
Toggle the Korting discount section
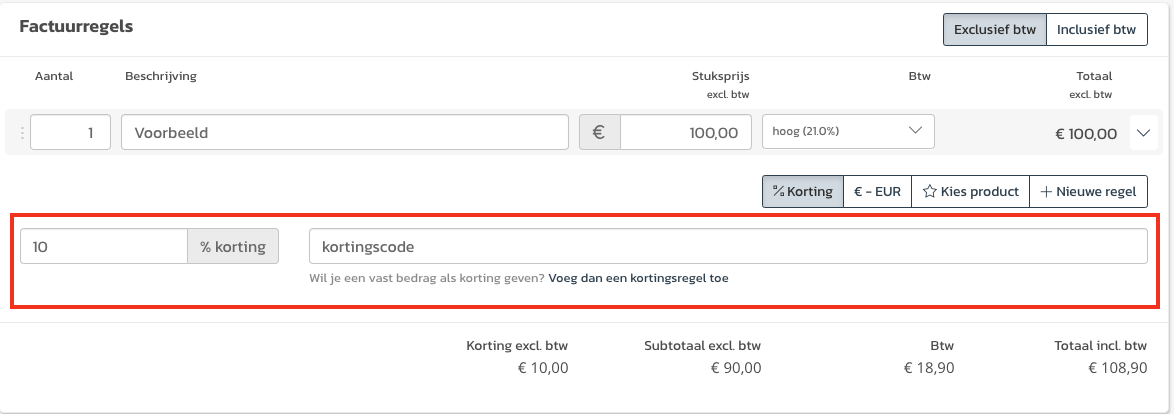(x=803, y=192)
